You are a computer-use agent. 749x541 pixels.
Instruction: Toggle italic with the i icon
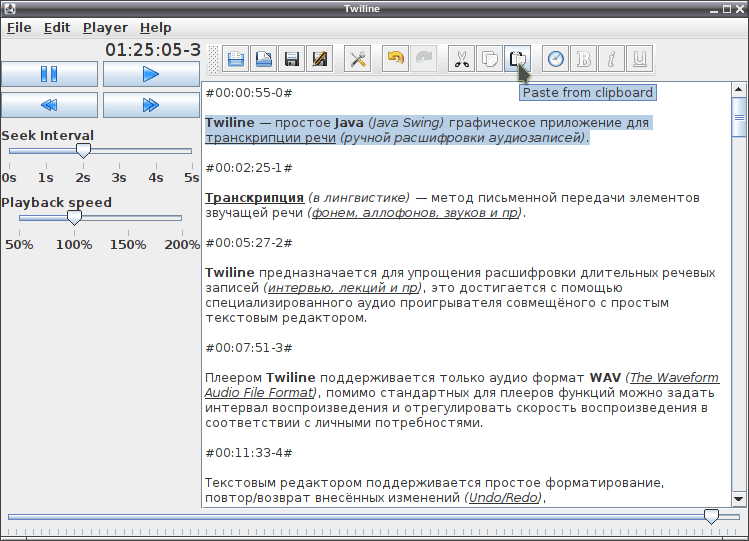point(611,59)
